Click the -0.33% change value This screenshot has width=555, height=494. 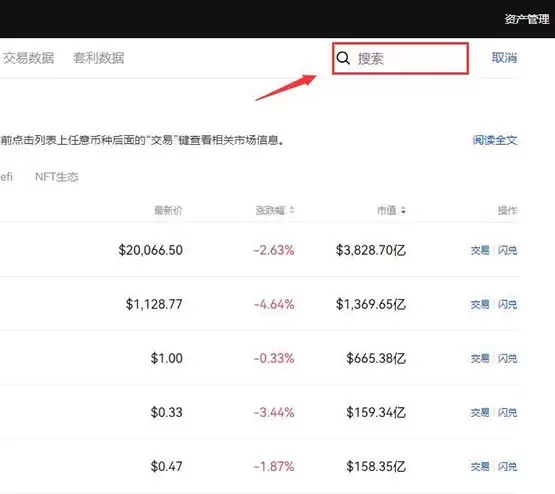(x=274, y=358)
